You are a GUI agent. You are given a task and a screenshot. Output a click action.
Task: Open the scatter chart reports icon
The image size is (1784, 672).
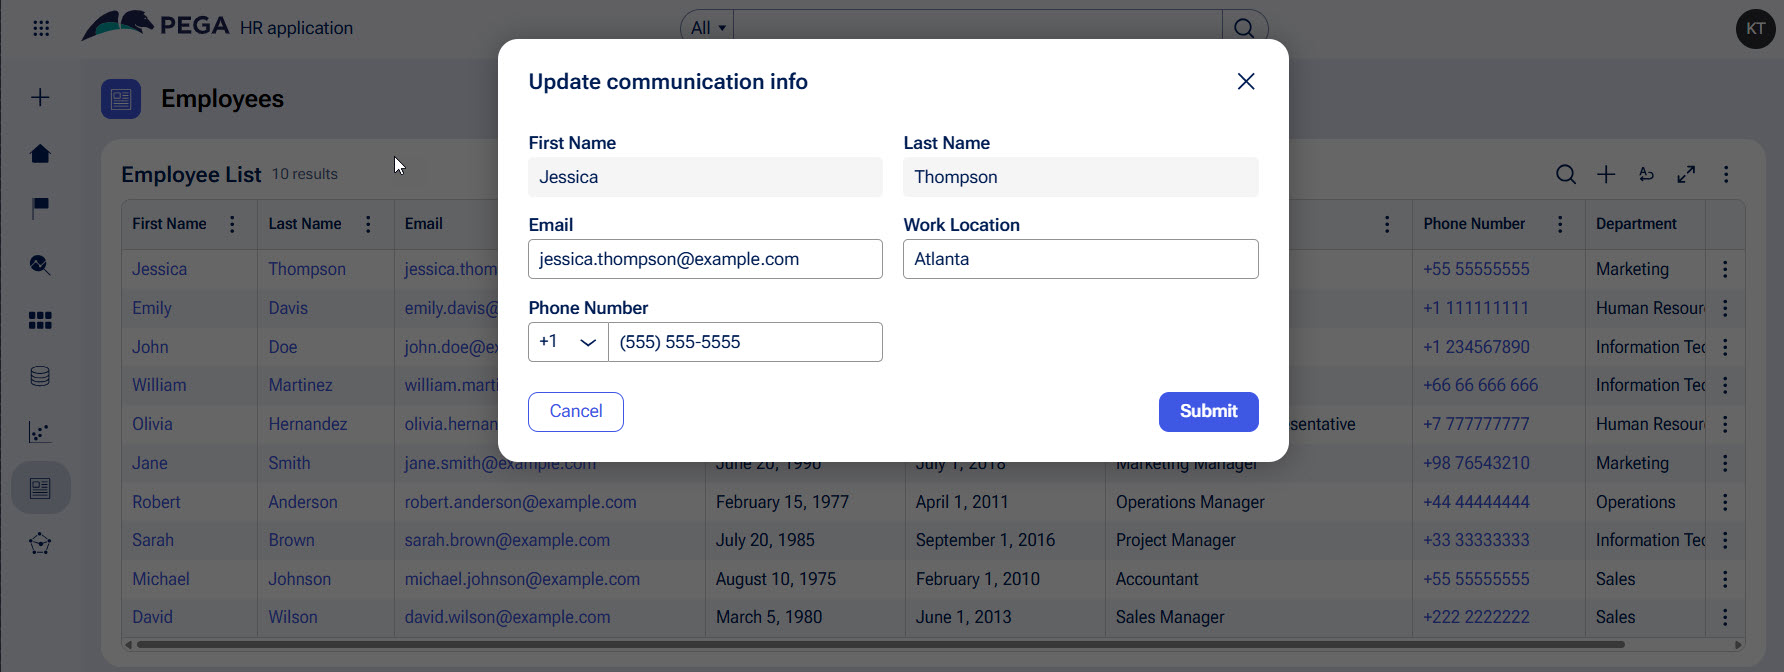pos(40,432)
